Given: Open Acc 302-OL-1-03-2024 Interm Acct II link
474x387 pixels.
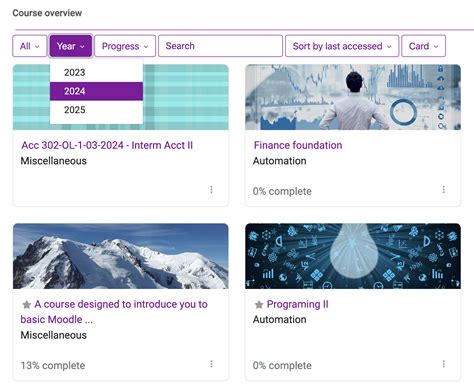Looking at the screenshot, I should [x=107, y=145].
